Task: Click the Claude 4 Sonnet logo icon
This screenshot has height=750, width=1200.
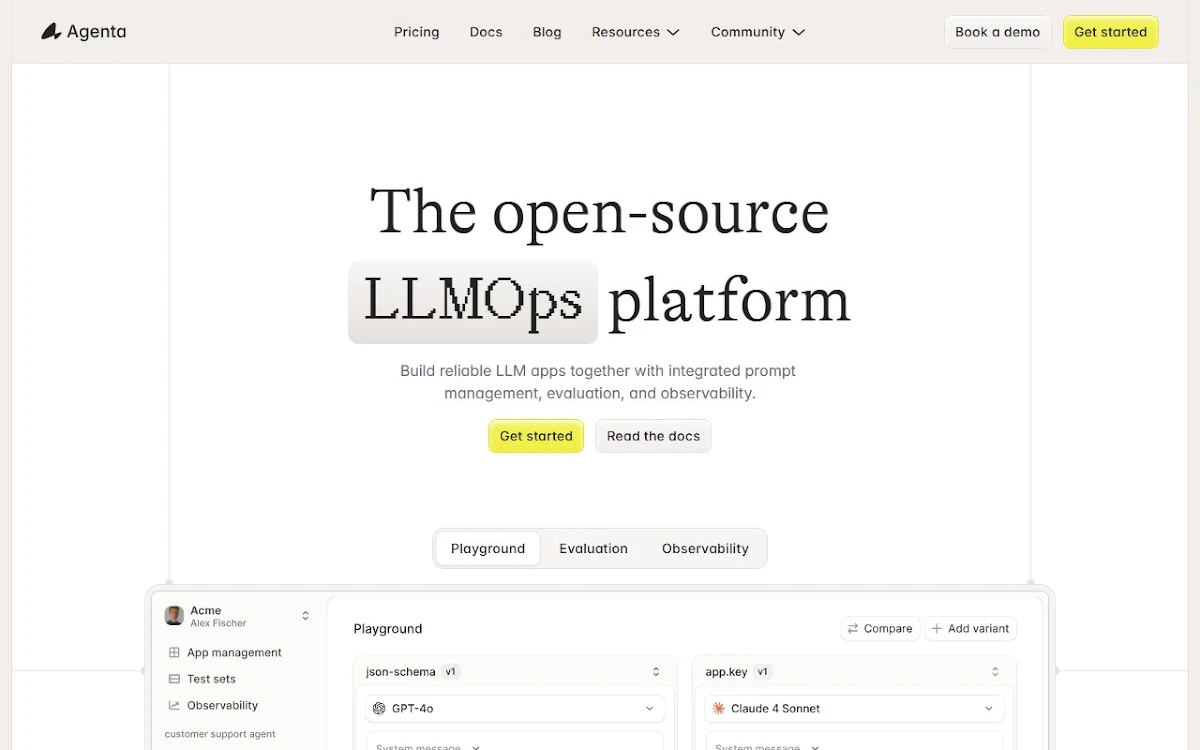Action: [718, 709]
